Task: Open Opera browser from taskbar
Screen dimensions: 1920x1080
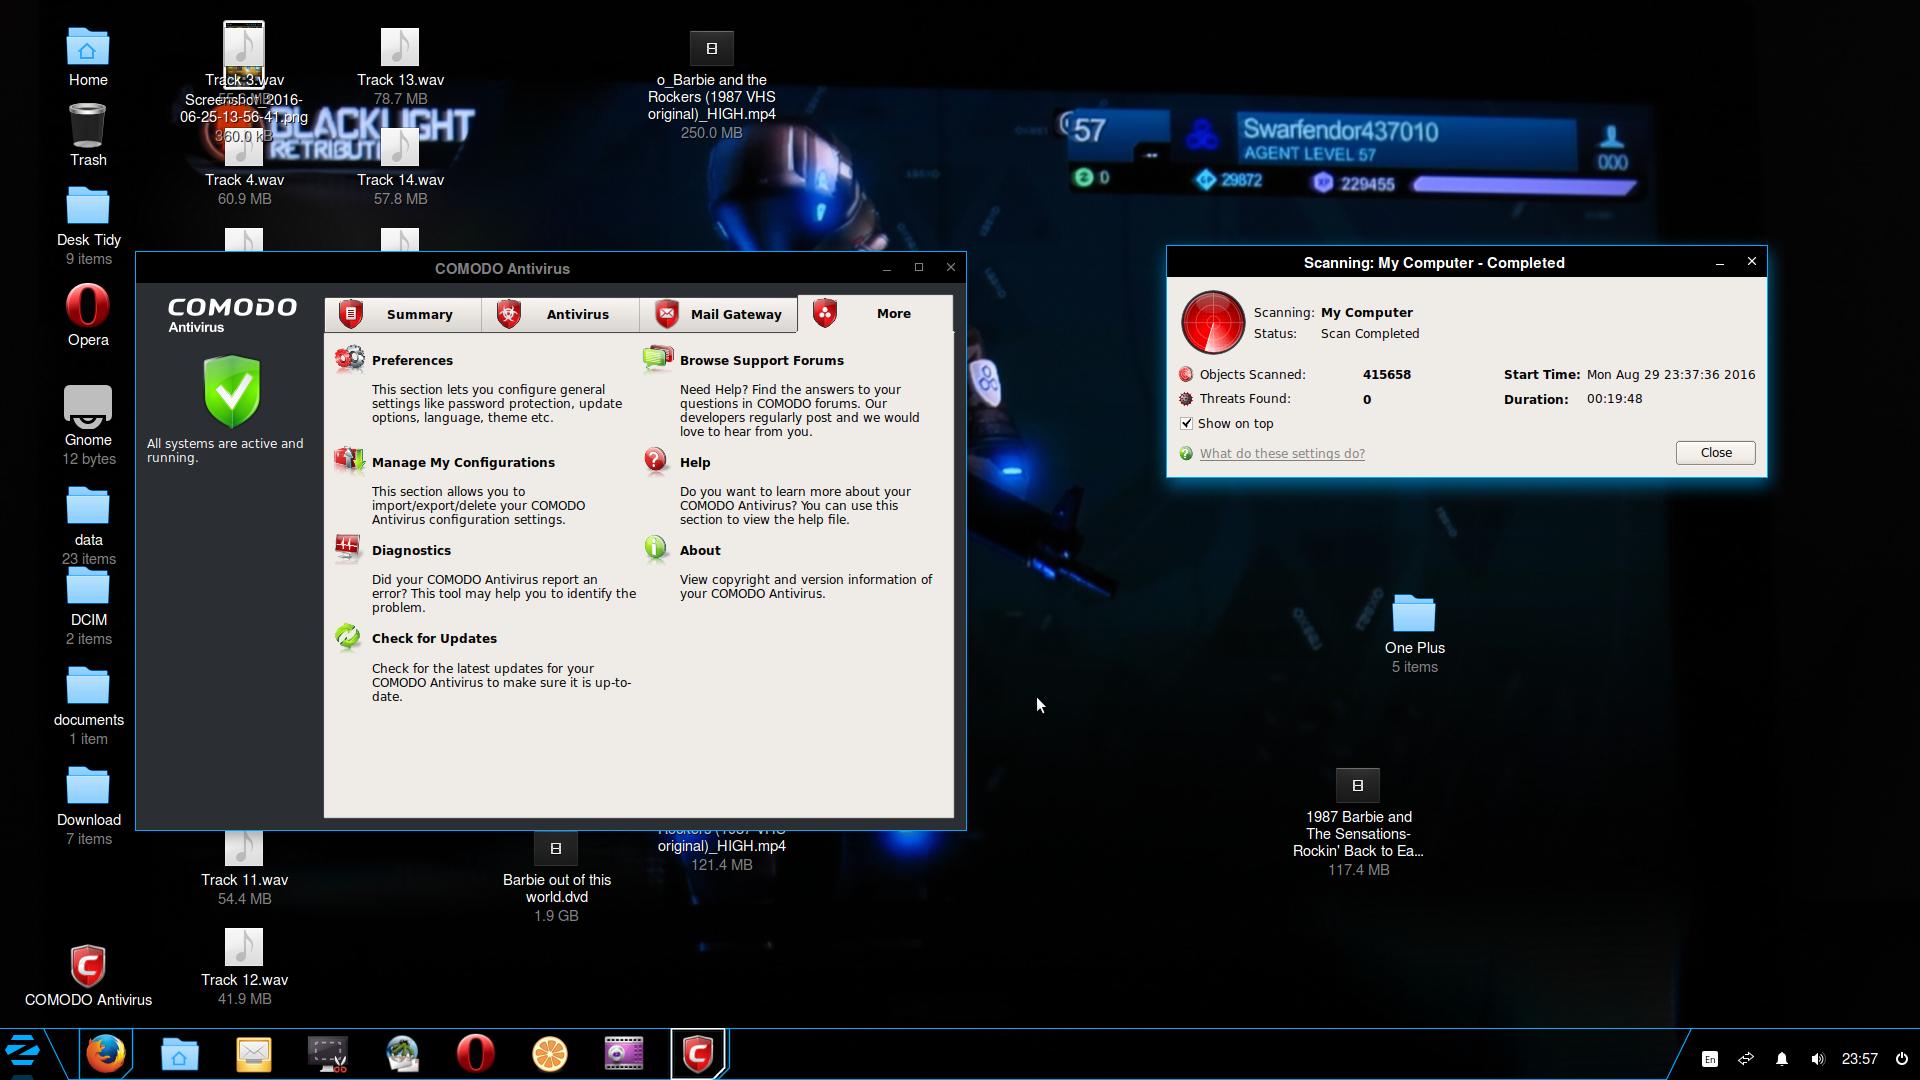Action: [475, 1054]
